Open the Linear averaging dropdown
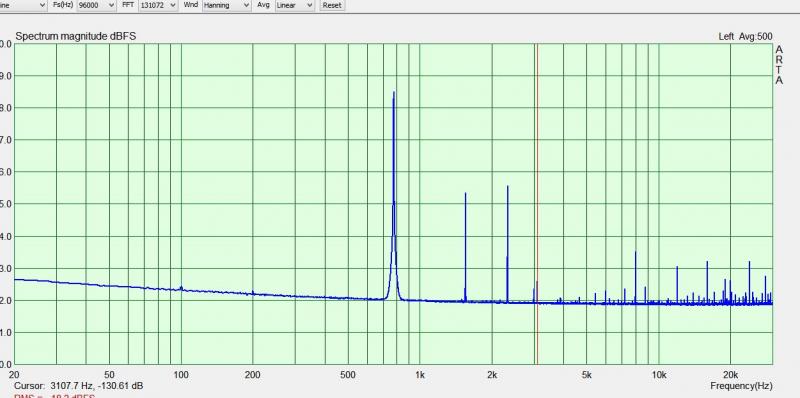This screenshot has width=800, height=398. [x=294, y=5]
